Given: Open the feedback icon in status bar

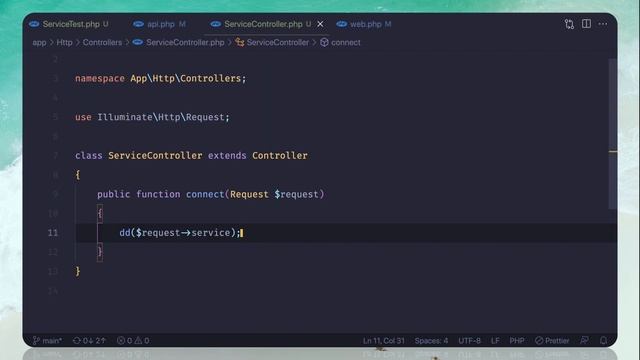Looking at the screenshot, I should [584, 340].
